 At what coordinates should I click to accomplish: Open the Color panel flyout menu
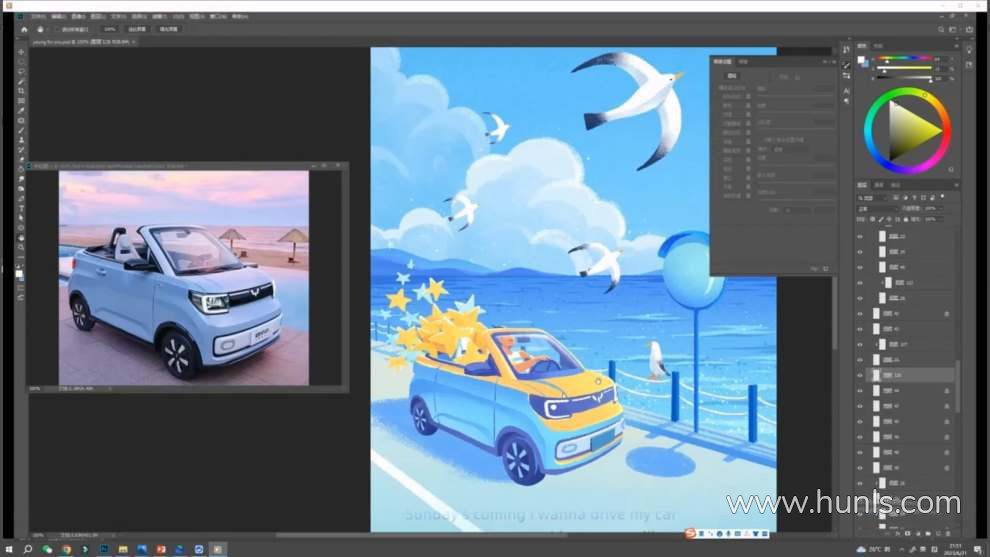[x=957, y=45]
